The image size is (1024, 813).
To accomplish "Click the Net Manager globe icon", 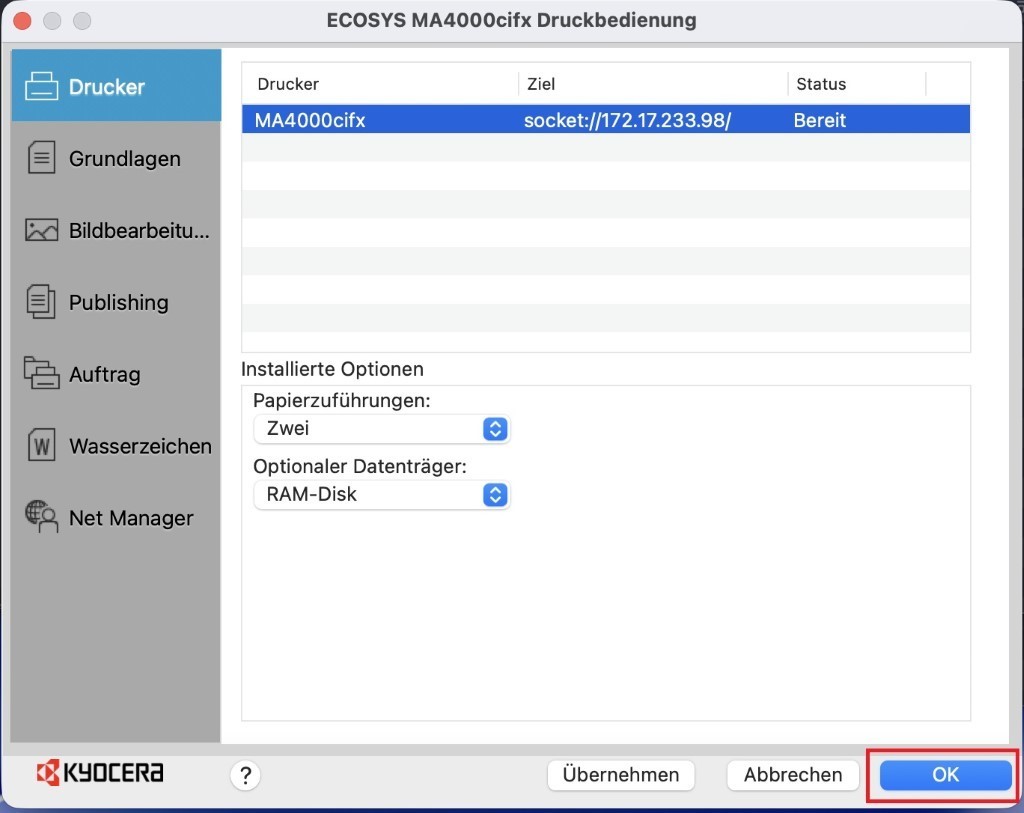I will tap(41, 517).
